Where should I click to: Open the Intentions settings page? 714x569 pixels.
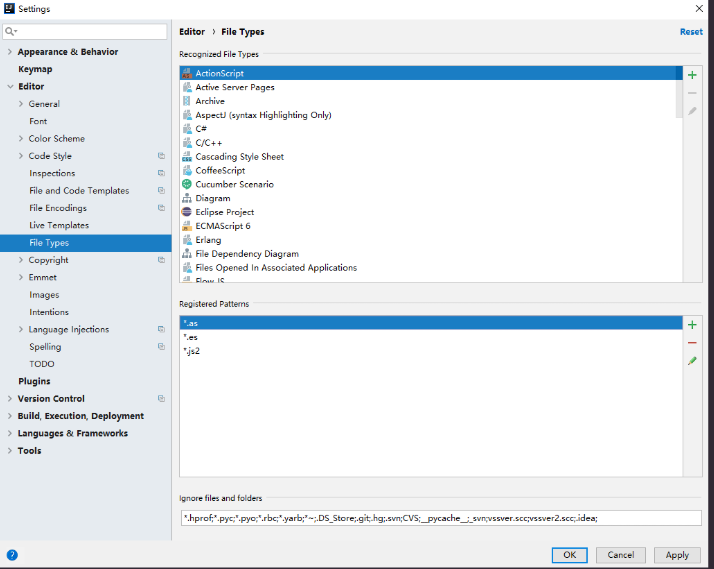(x=49, y=312)
